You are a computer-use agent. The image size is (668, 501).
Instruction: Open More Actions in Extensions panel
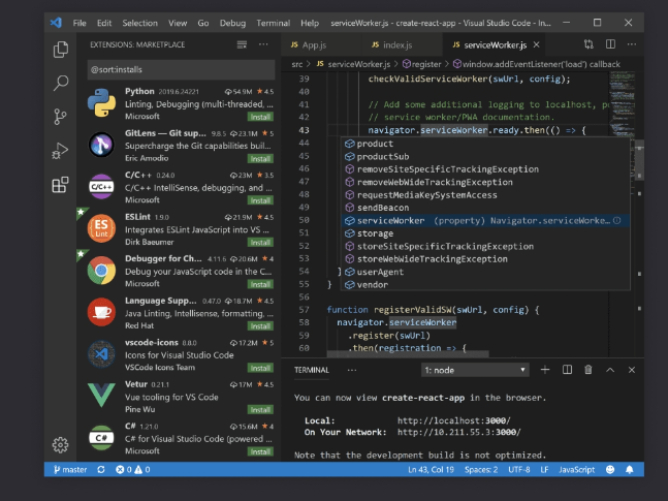point(263,44)
